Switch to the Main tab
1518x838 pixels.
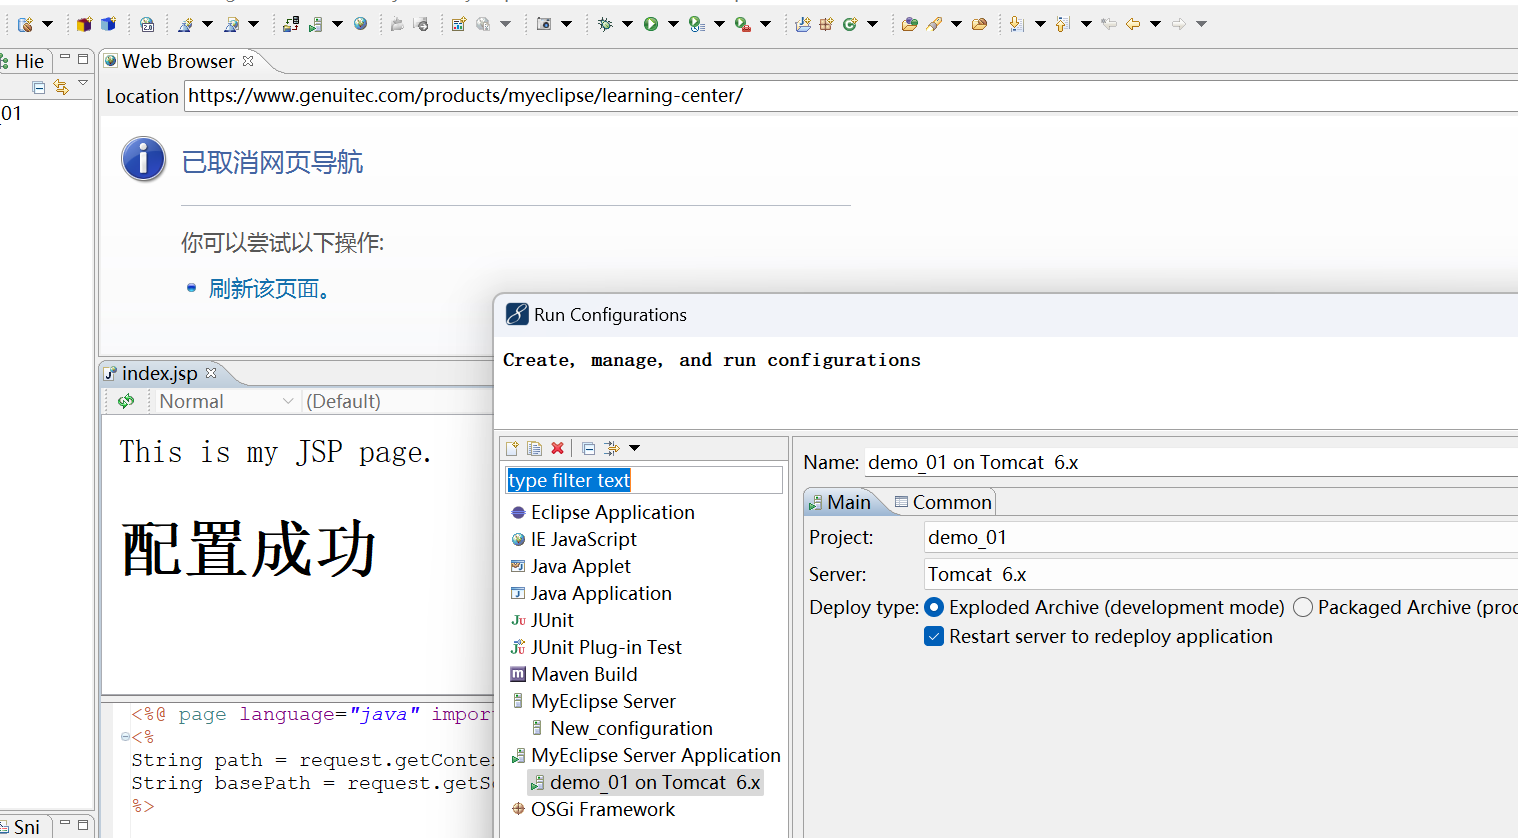pyautogui.click(x=840, y=502)
